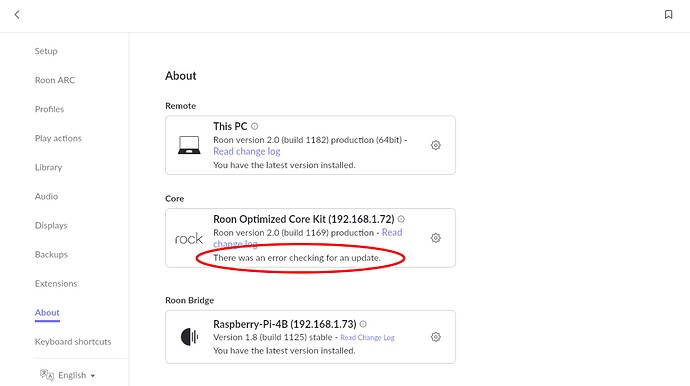This screenshot has width=690, height=386.
Task: Go to Play actions settings
Action: pos(58,138)
